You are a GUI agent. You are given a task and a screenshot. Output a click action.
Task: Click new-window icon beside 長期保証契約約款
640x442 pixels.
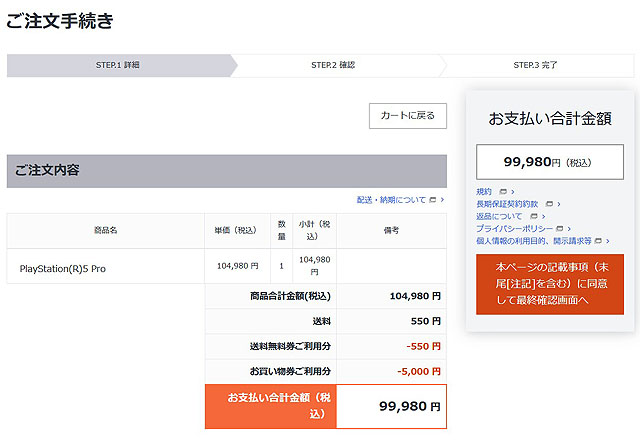coord(549,204)
